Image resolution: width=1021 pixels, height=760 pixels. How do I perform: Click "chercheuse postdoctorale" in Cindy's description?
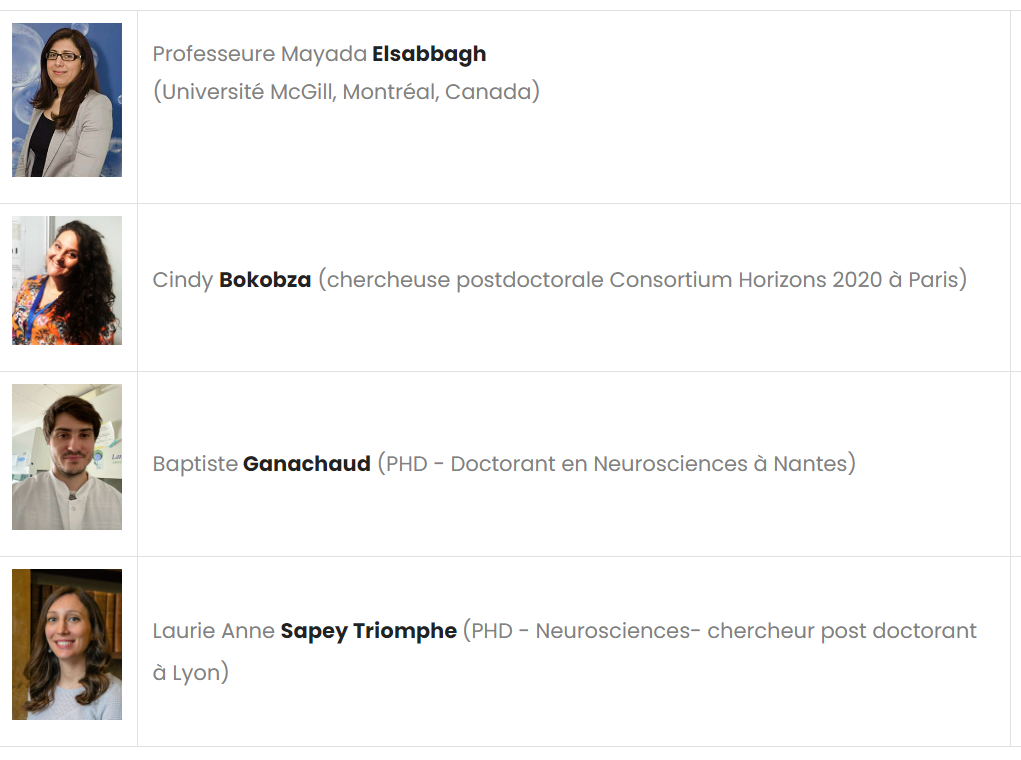(465, 280)
